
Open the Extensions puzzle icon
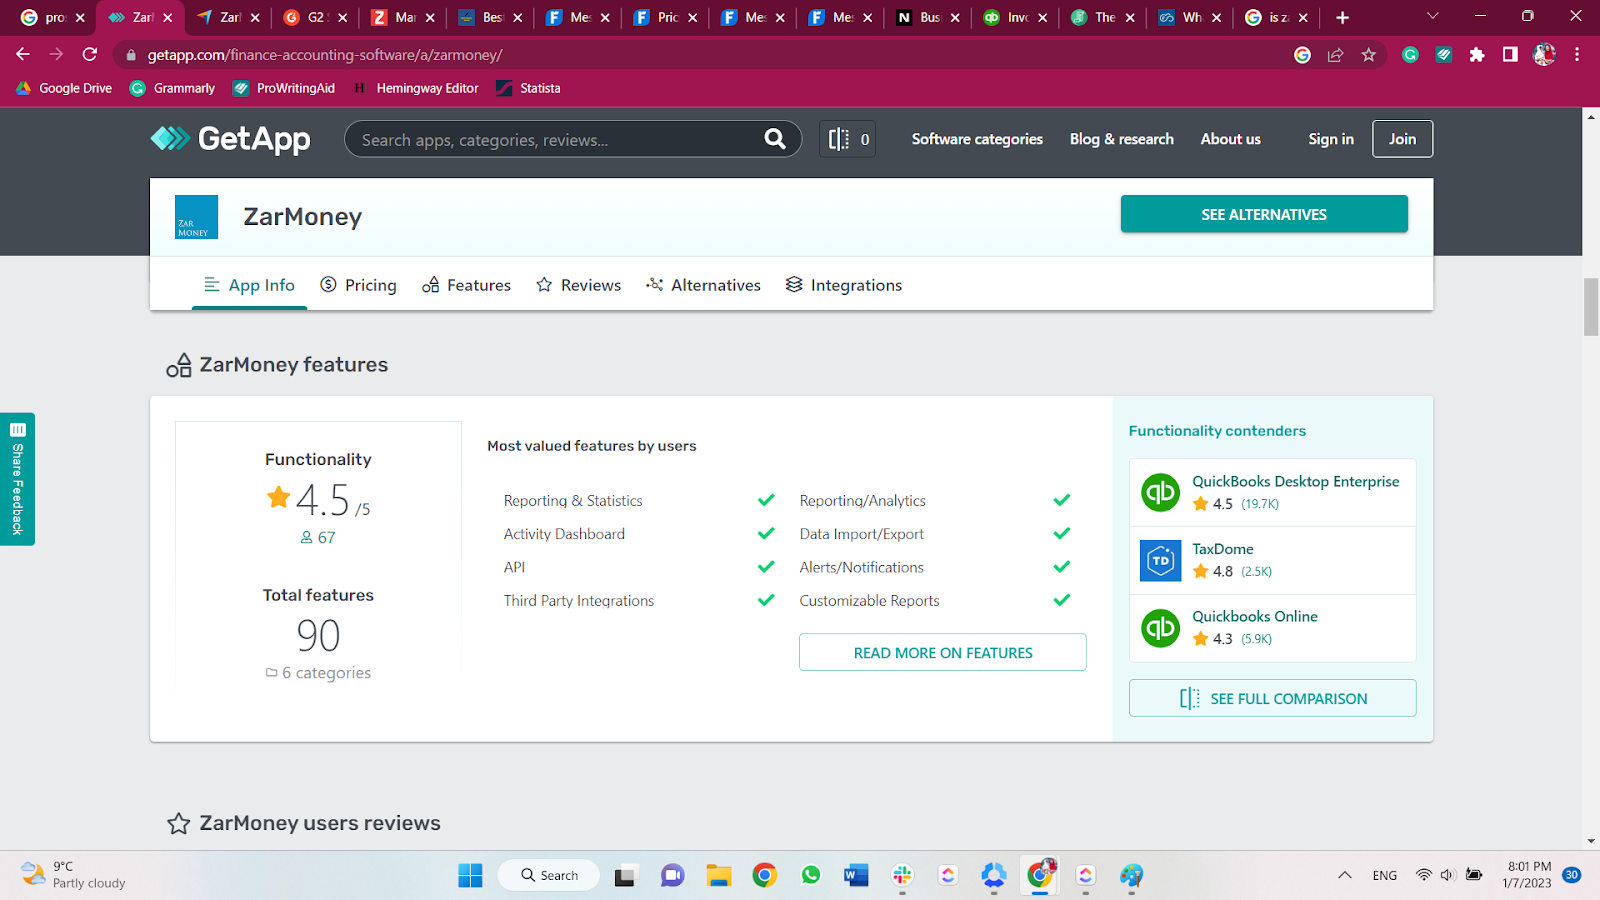click(x=1477, y=55)
